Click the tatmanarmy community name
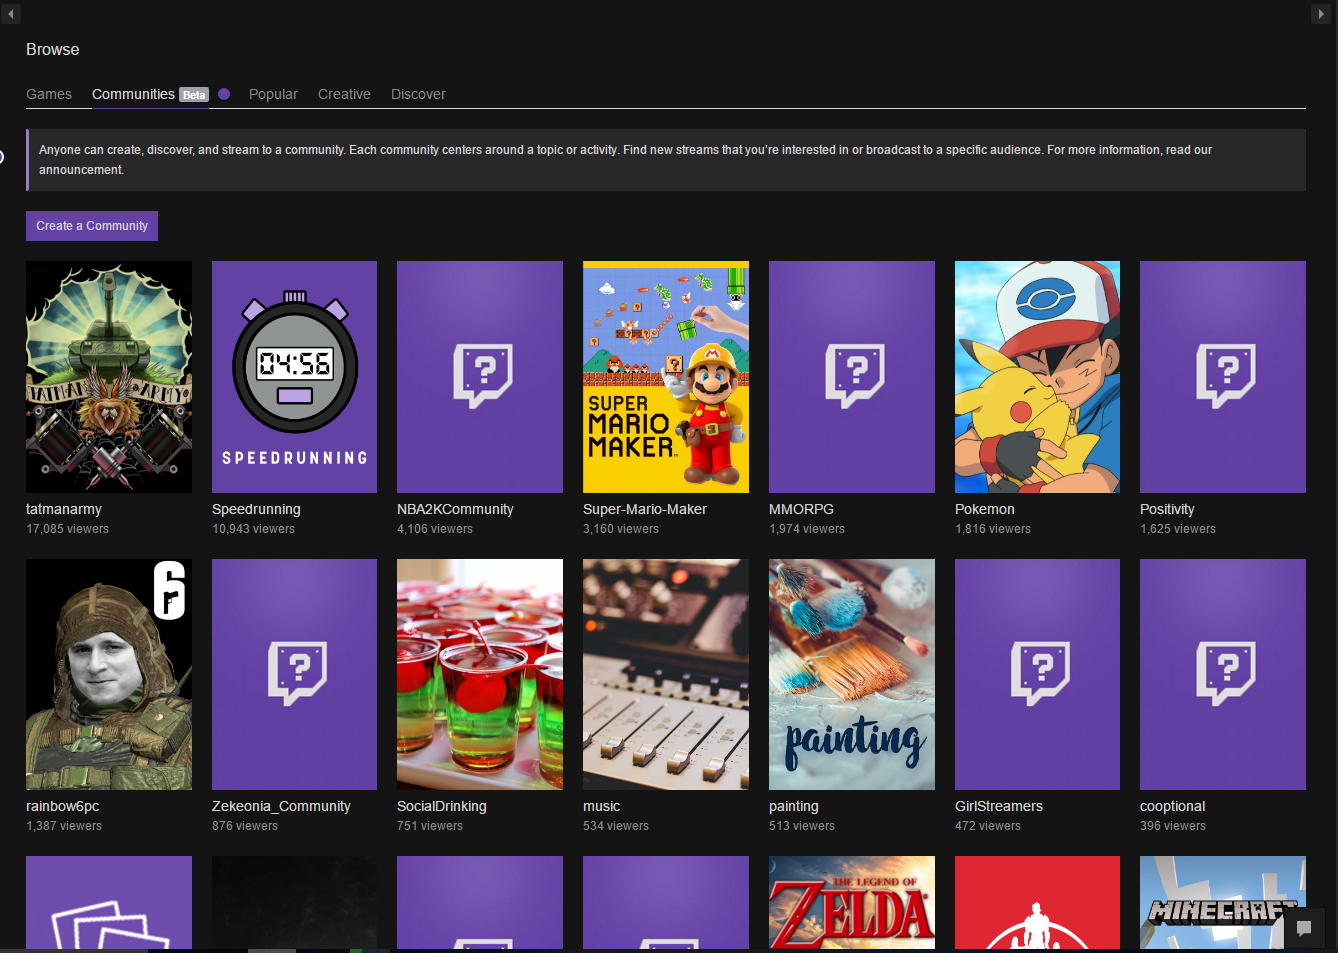1338x953 pixels. tap(64, 509)
